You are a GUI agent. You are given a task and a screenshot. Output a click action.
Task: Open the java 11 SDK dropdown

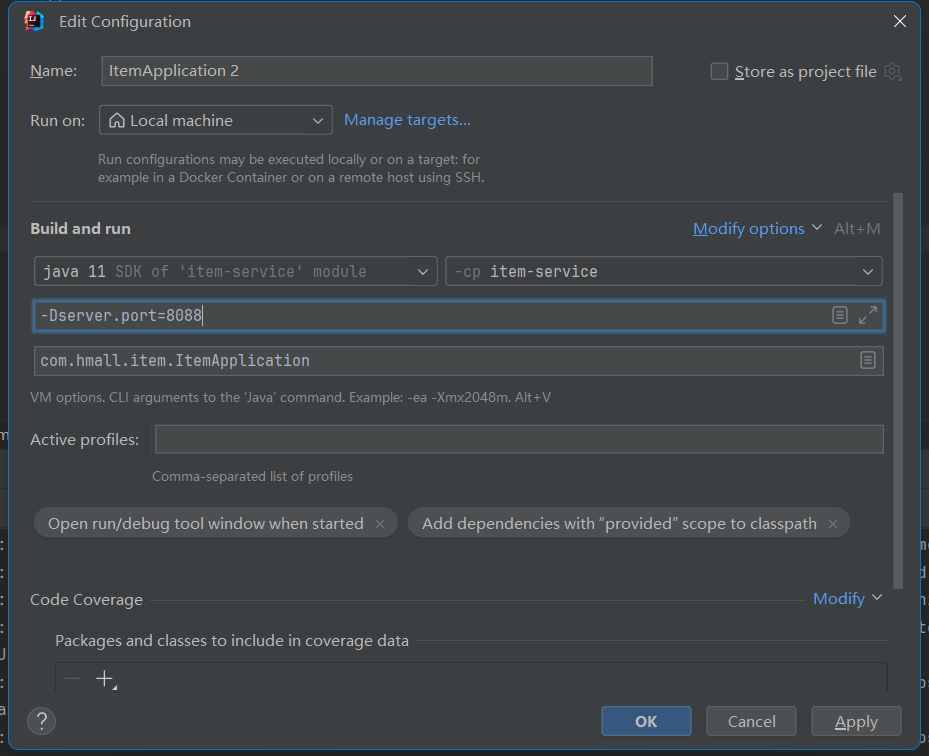pos(235,271)
